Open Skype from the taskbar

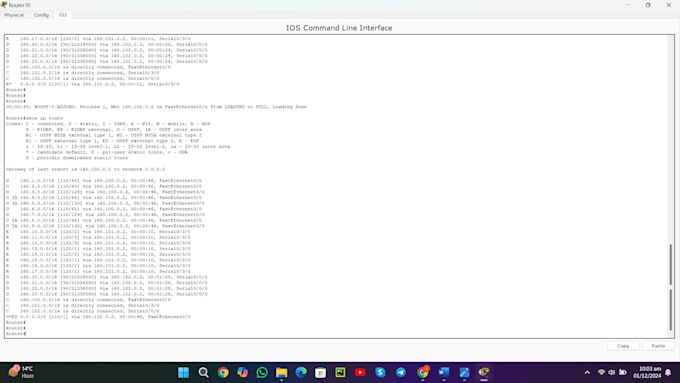[x=380, y=372]
